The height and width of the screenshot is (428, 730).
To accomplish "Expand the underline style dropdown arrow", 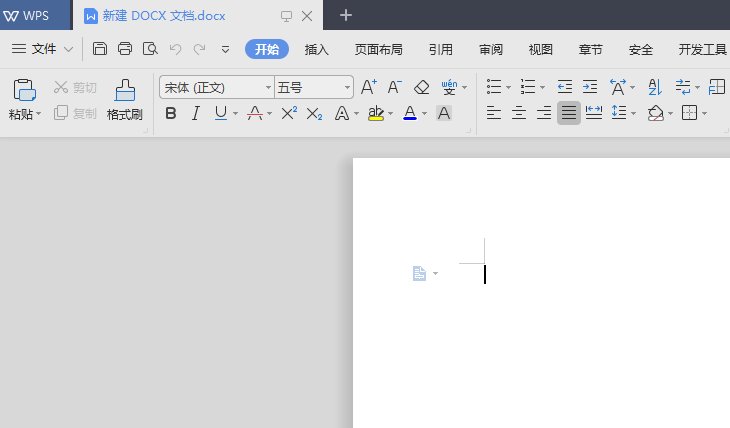I will (235, 114).
